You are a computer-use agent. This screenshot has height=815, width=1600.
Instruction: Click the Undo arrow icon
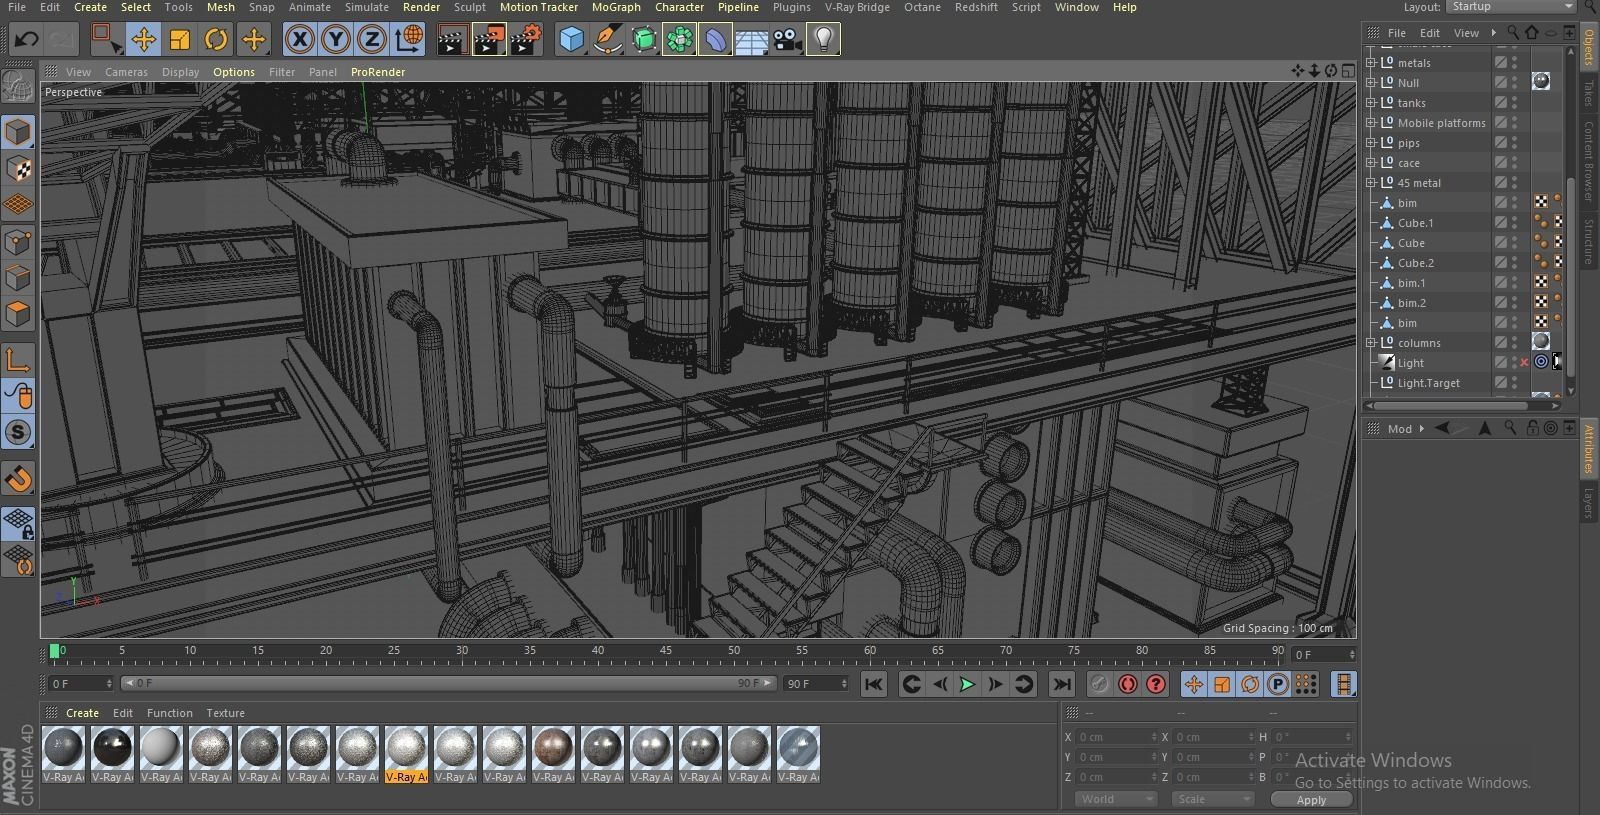(x=27, y=40)
